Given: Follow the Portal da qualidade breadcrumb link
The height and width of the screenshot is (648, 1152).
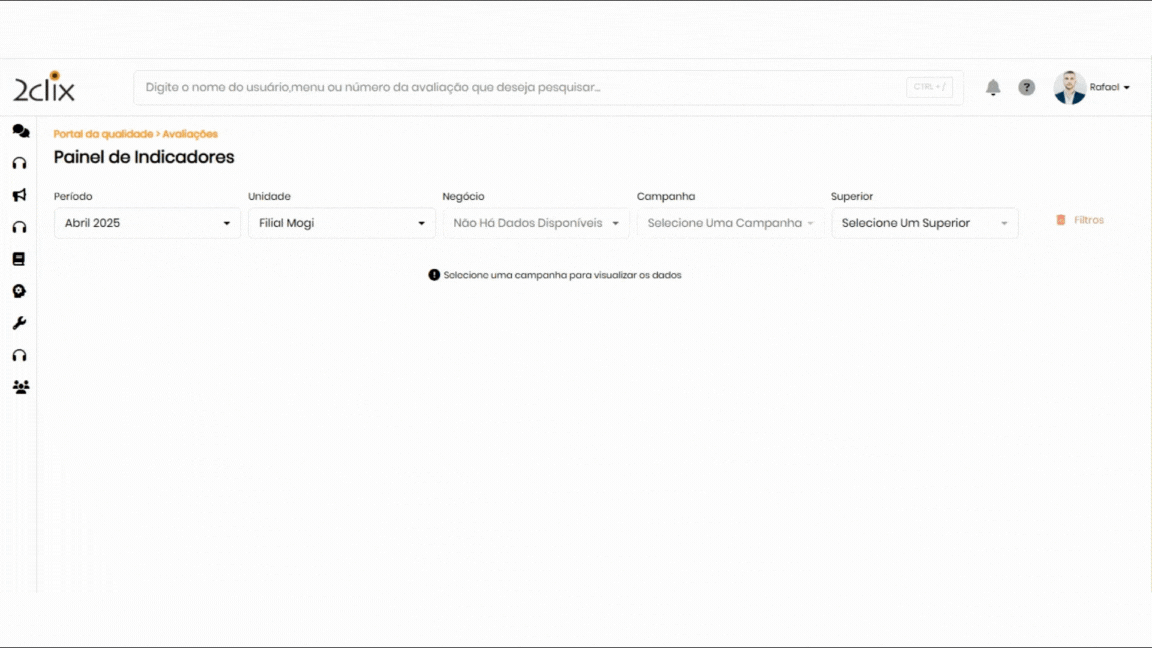Looking at the screenshot, I should pos(103,134).
